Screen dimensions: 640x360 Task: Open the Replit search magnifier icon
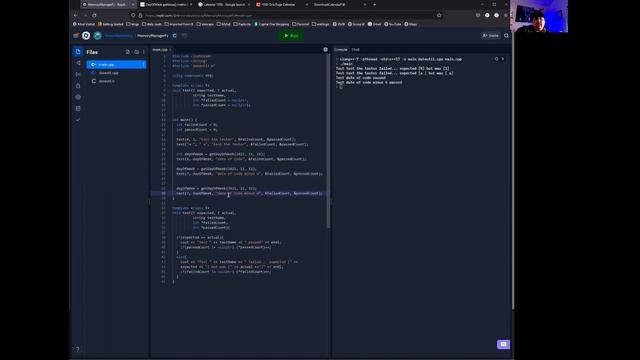pyautogui.click(x=507, y=36)
